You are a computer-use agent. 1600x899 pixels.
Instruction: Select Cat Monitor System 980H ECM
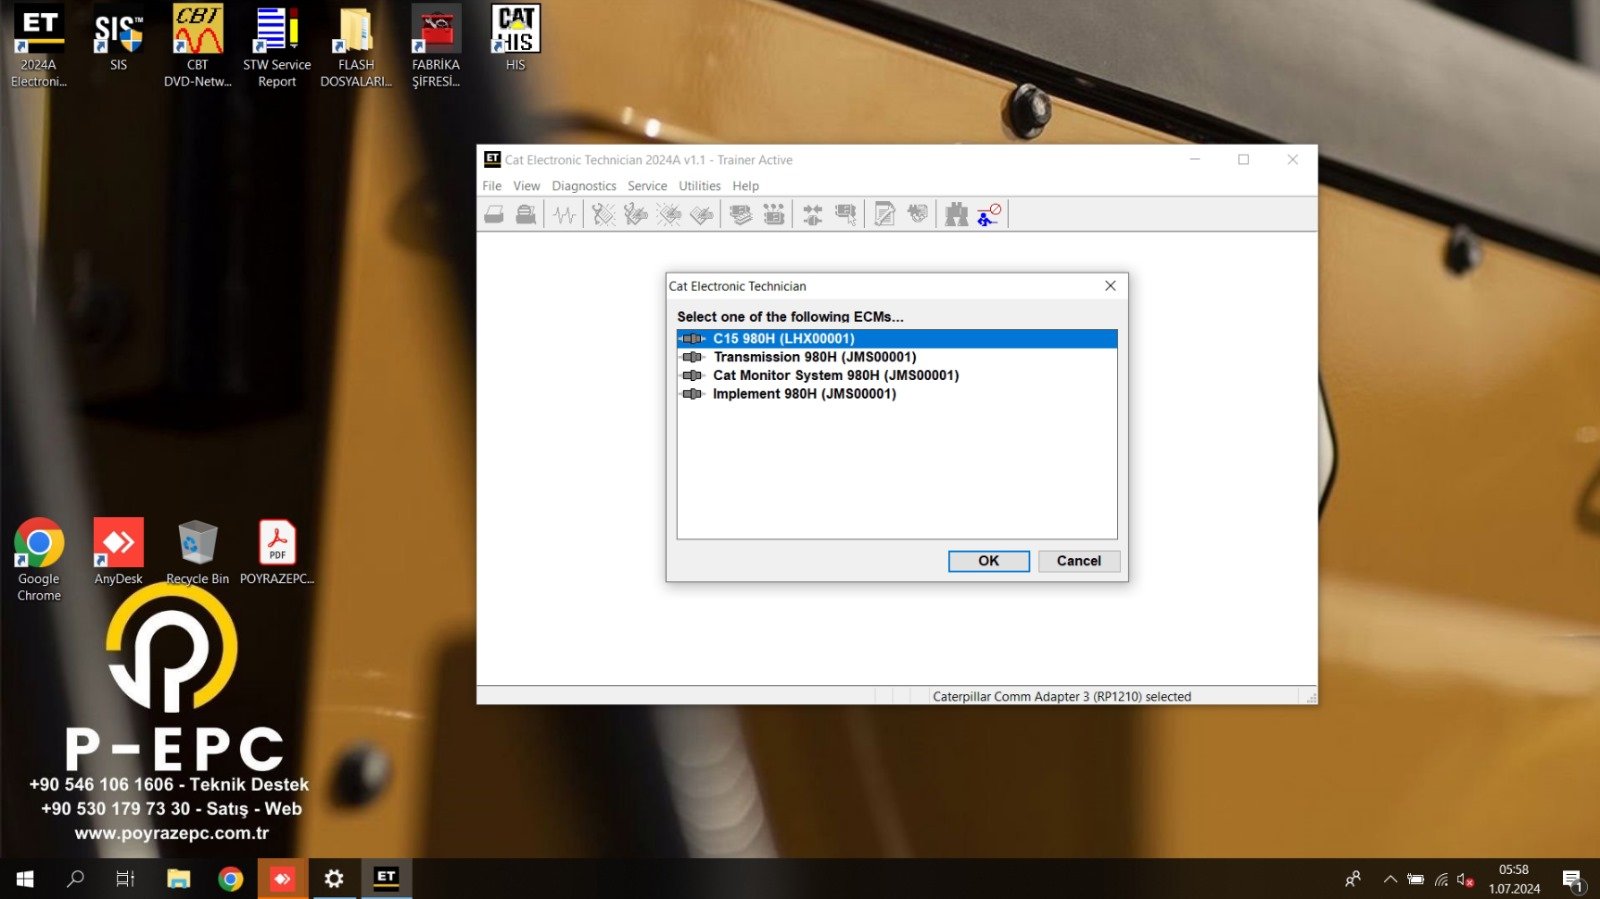897,376
